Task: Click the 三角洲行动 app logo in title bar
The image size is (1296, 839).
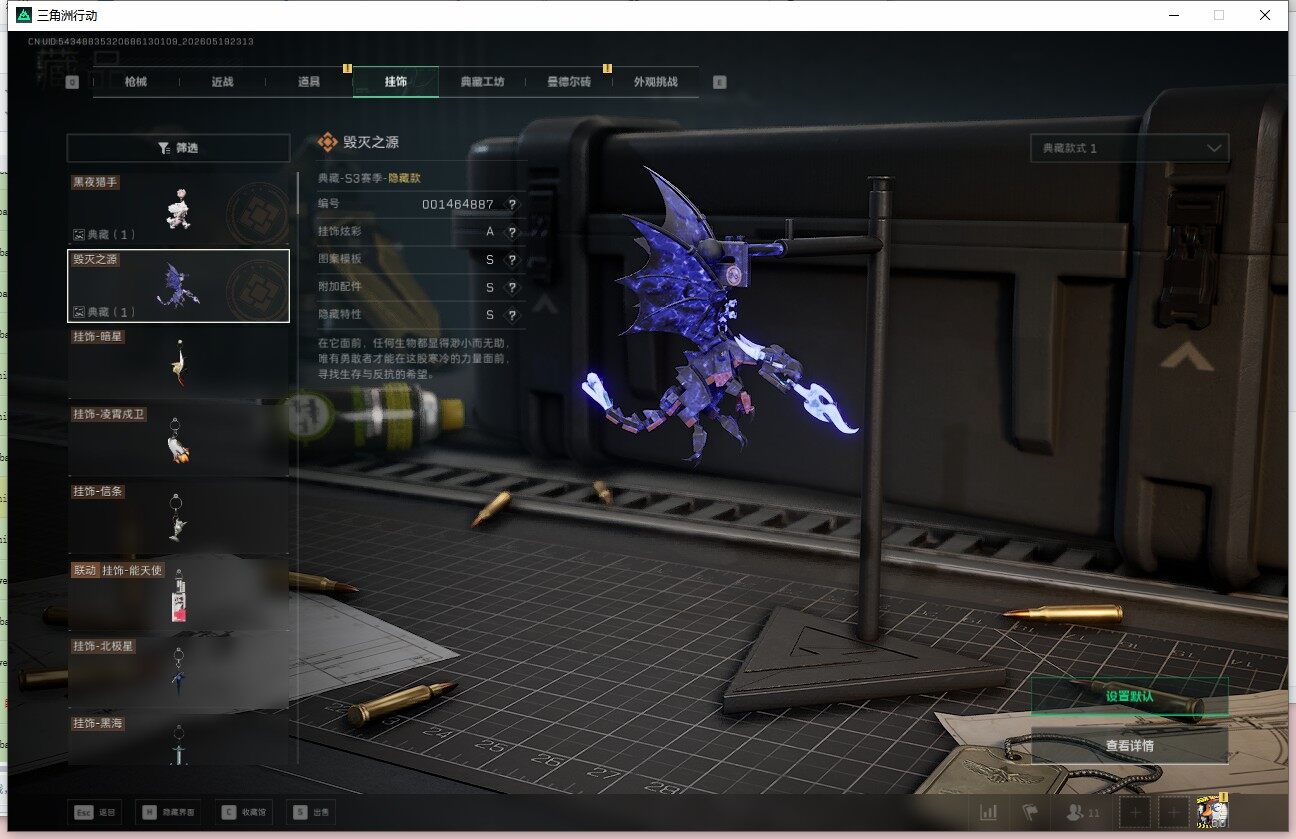Action: [x=23, y=15]
